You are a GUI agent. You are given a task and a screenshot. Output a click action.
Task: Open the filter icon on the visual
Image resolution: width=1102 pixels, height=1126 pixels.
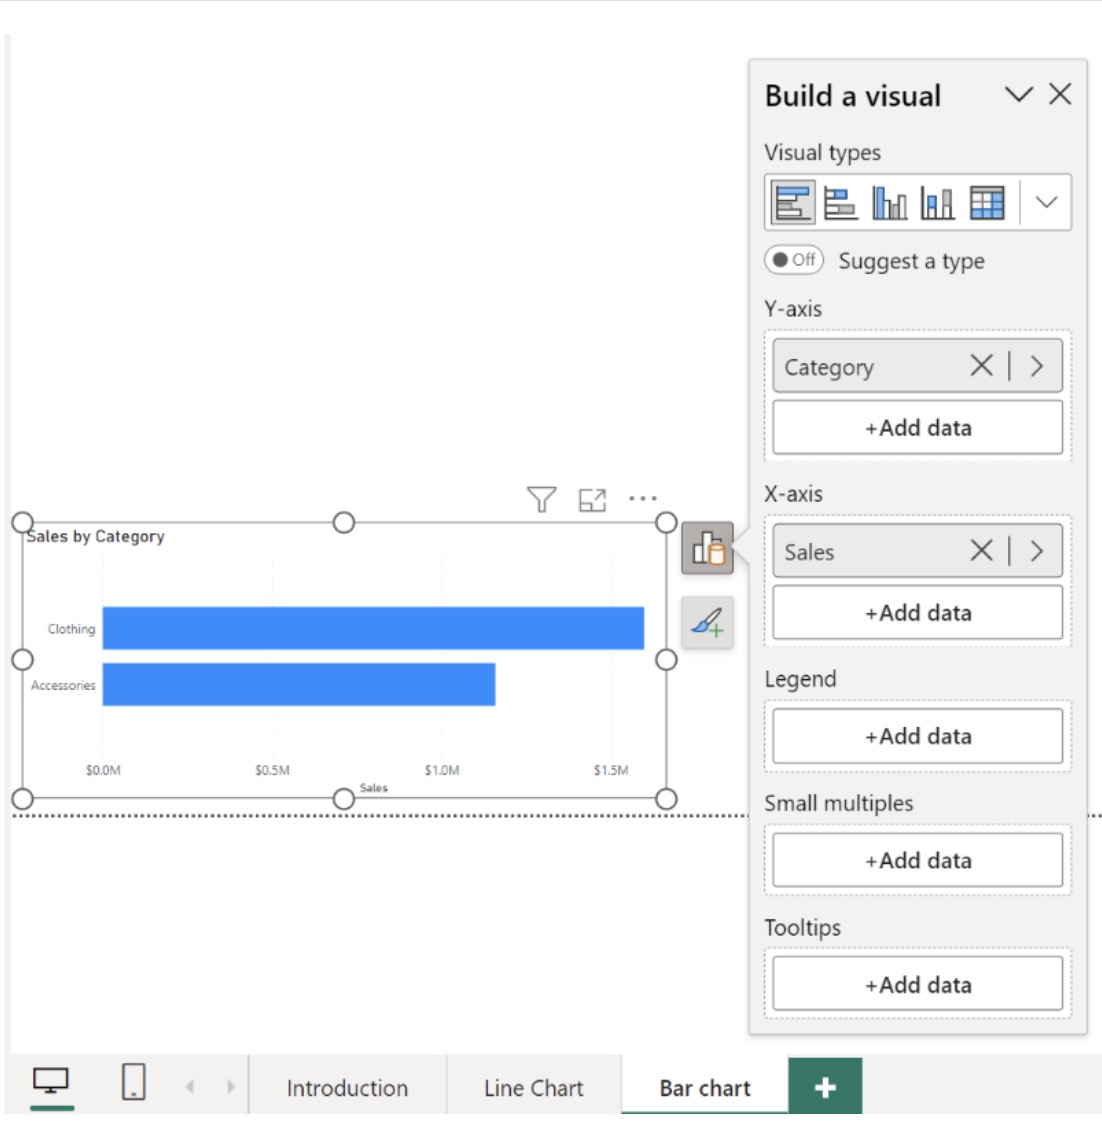(x=541, y=499)
